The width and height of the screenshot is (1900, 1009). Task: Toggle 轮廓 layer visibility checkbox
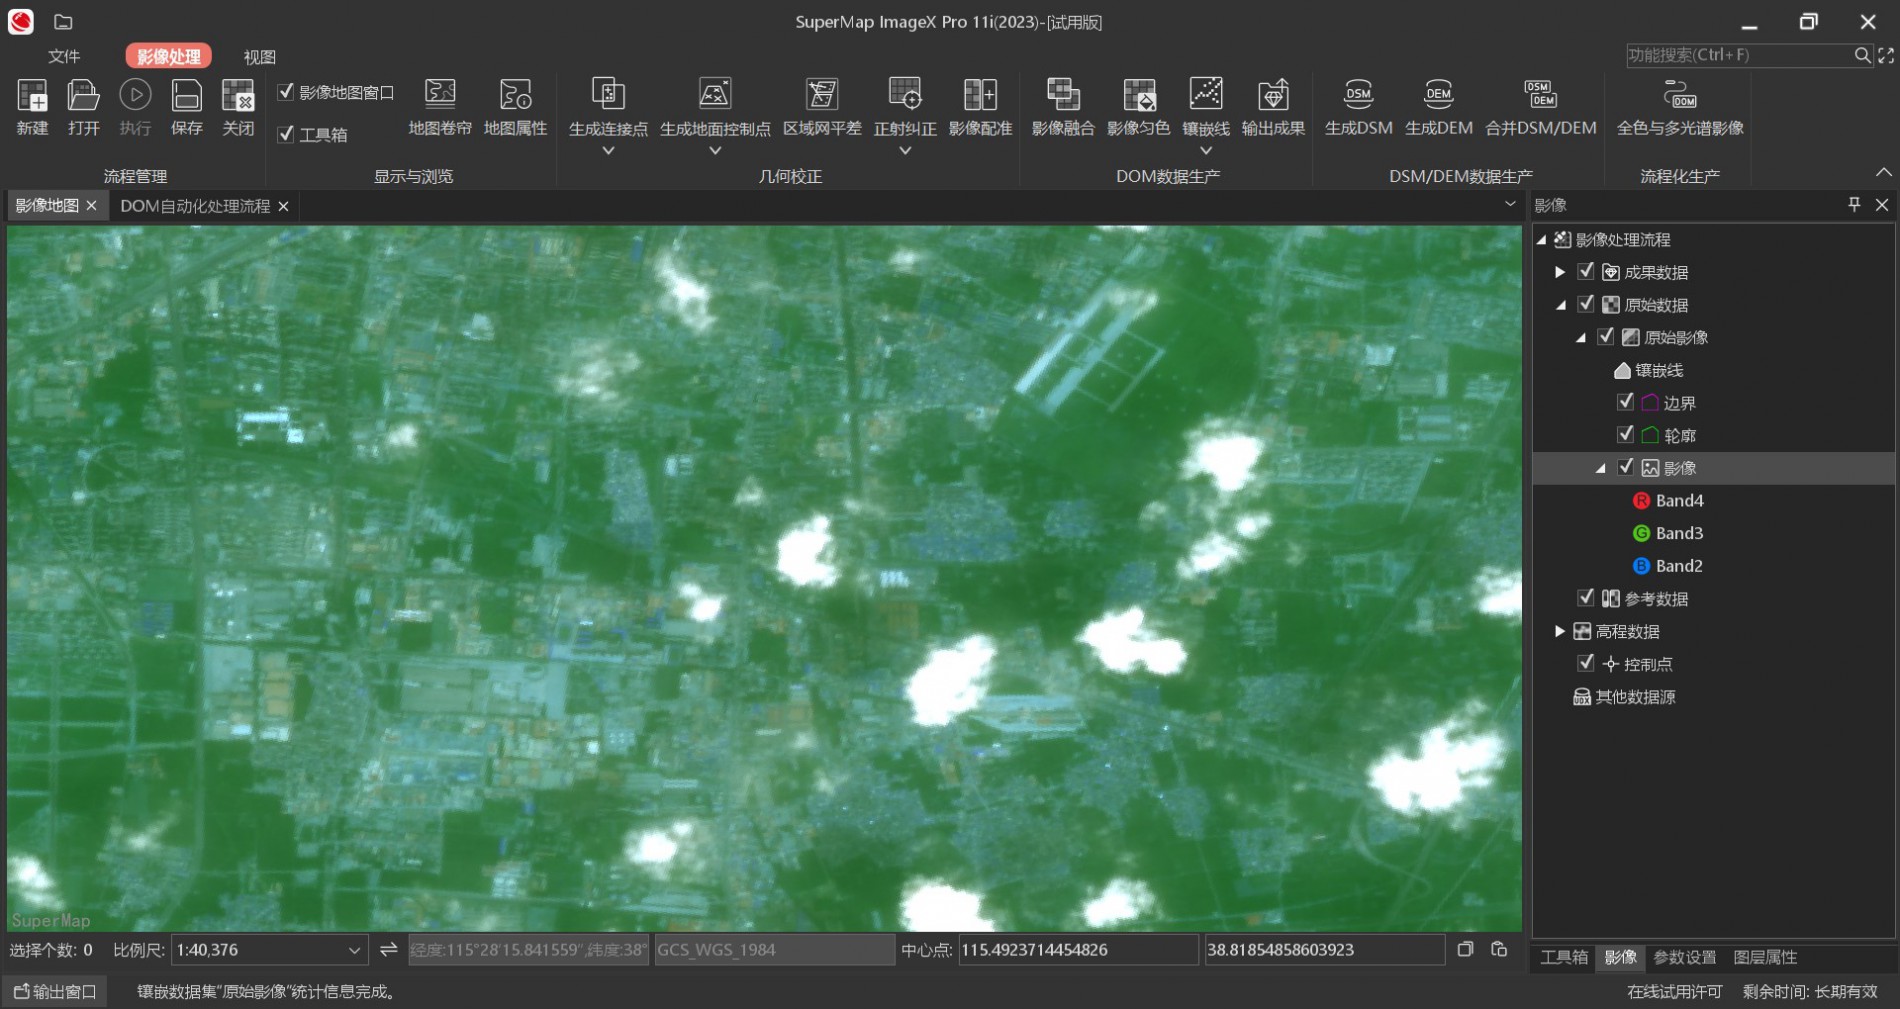(x=1626, y=434)
